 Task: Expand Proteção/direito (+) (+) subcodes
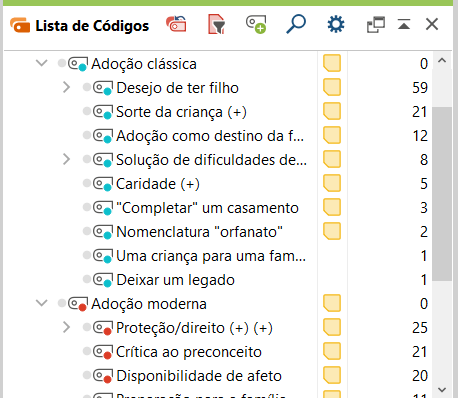click(67, 327)
